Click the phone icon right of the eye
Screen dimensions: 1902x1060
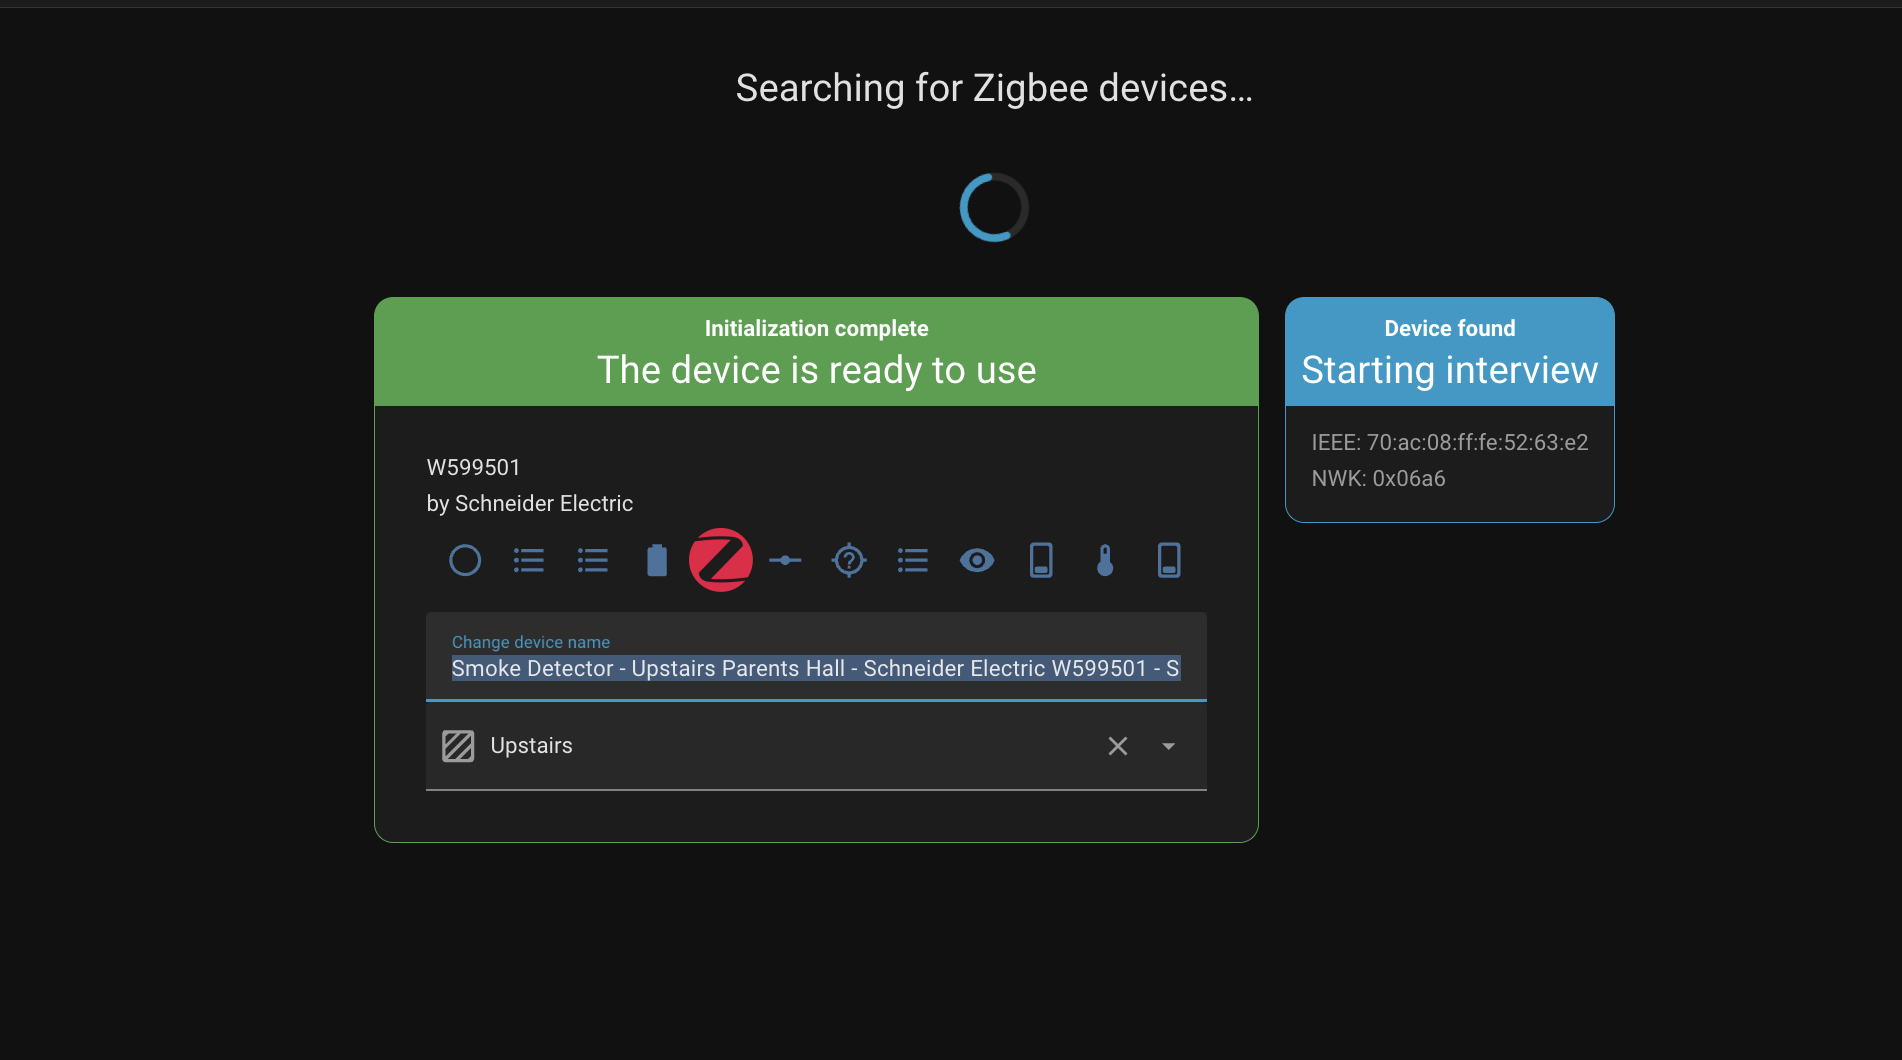(1041, 560)
